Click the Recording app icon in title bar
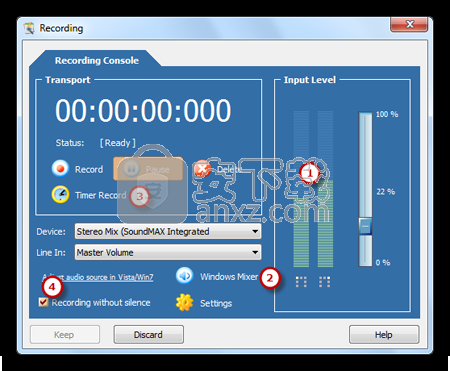Screen dimensions: 450x371 tap(29, 28)
